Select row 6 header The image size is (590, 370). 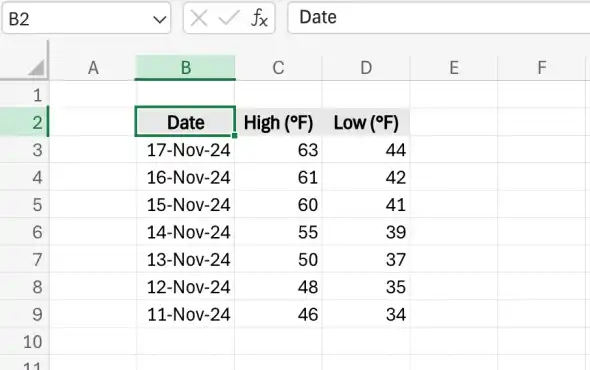24,232
